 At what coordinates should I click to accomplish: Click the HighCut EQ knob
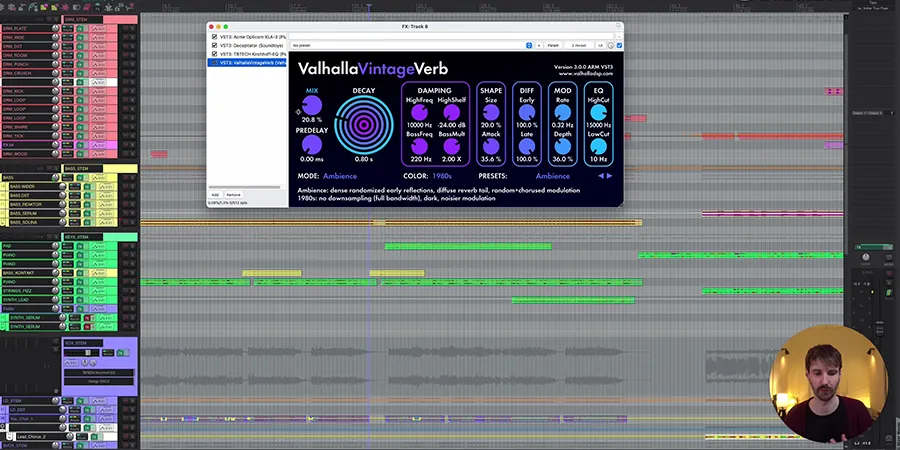point(598,112)
